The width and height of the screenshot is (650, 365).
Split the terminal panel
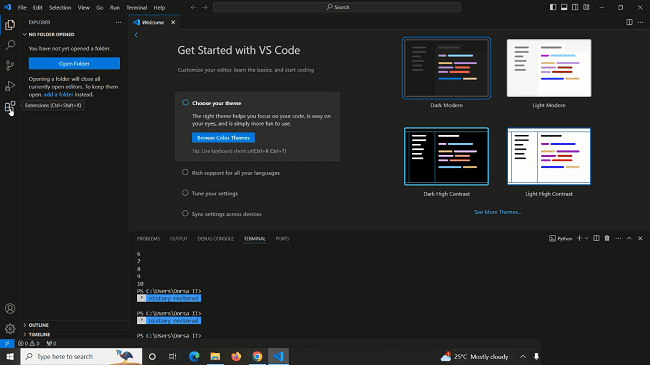(596, 238)
